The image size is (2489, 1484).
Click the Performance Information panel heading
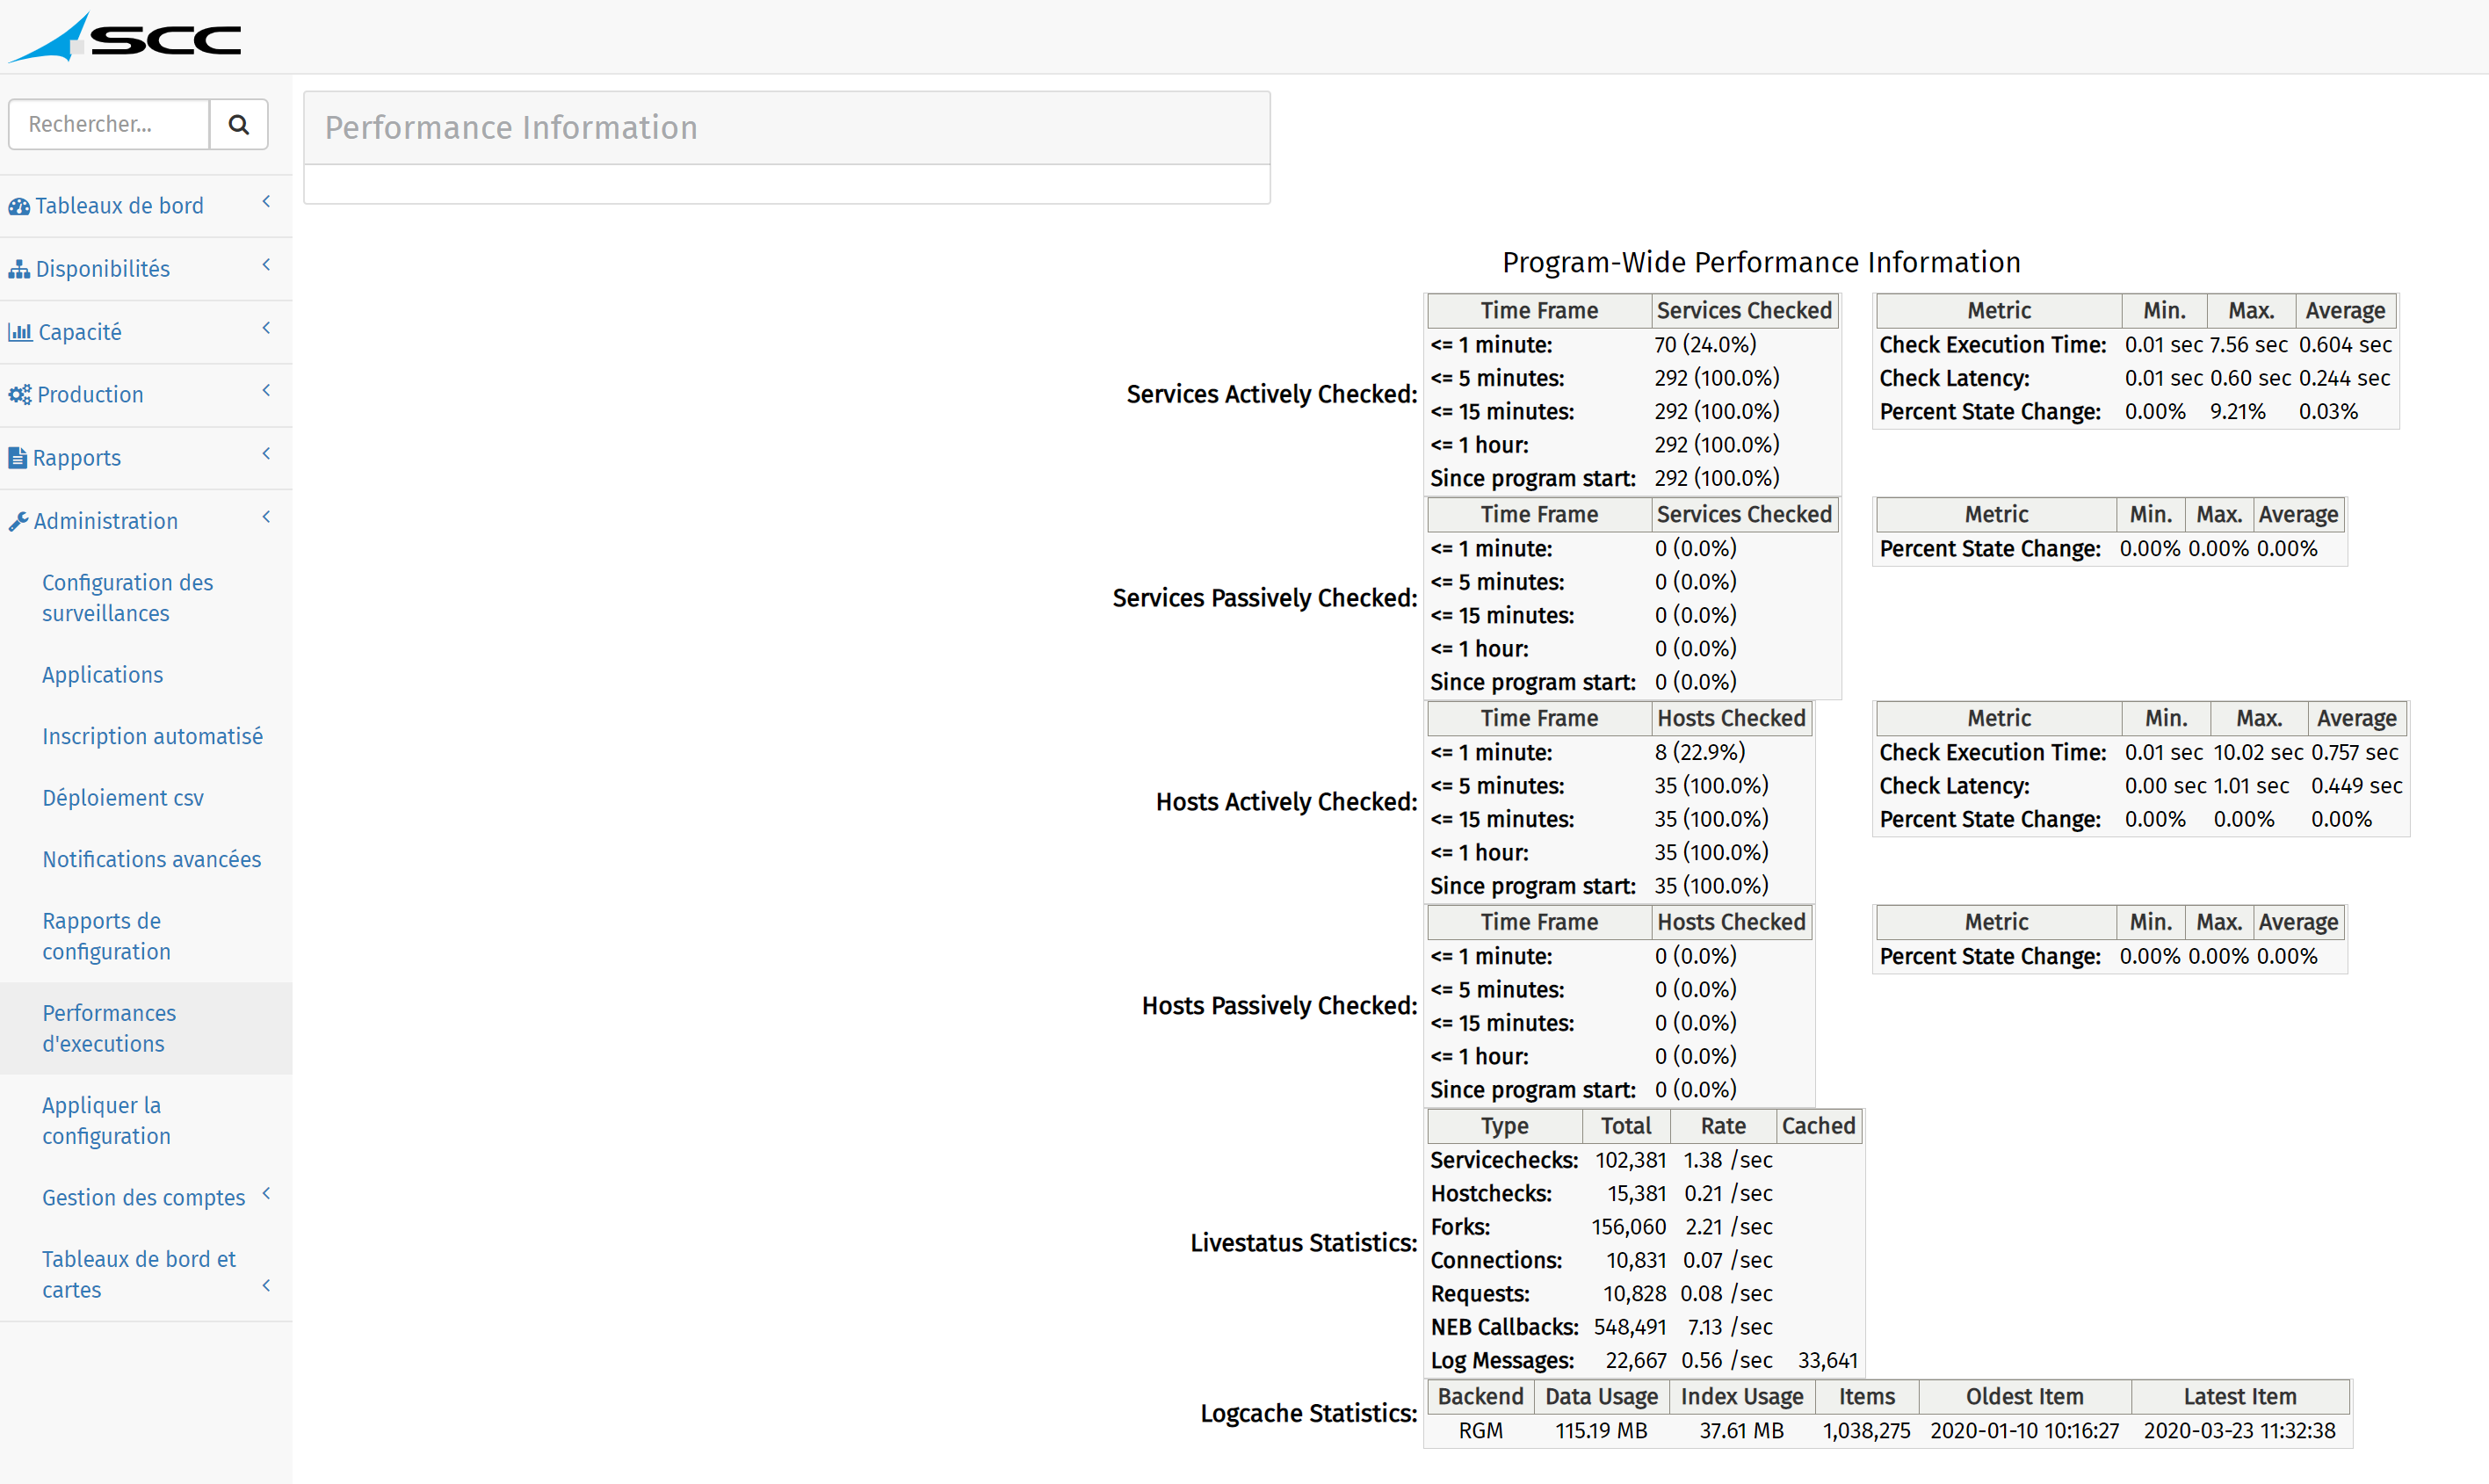coord(511,128)
